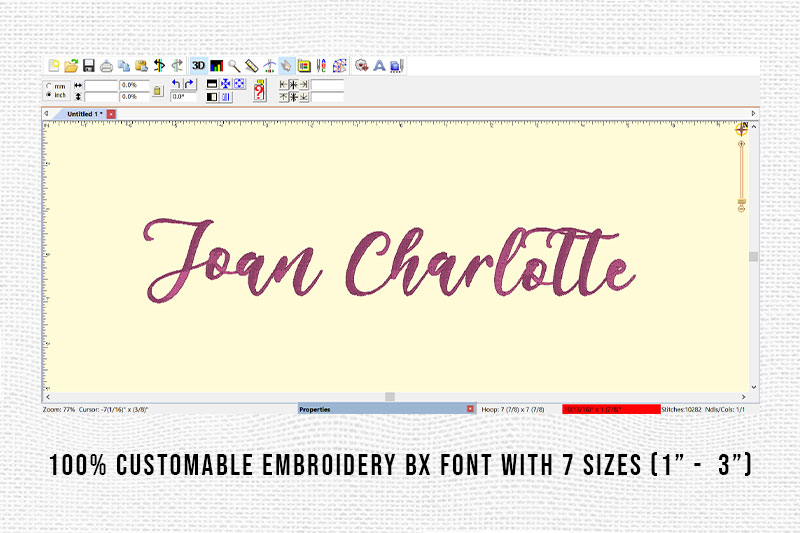This screenshot has height=533, width=800.
Task: Rotate right with the clockwise arrow
Action: click(x=189, y=84)
